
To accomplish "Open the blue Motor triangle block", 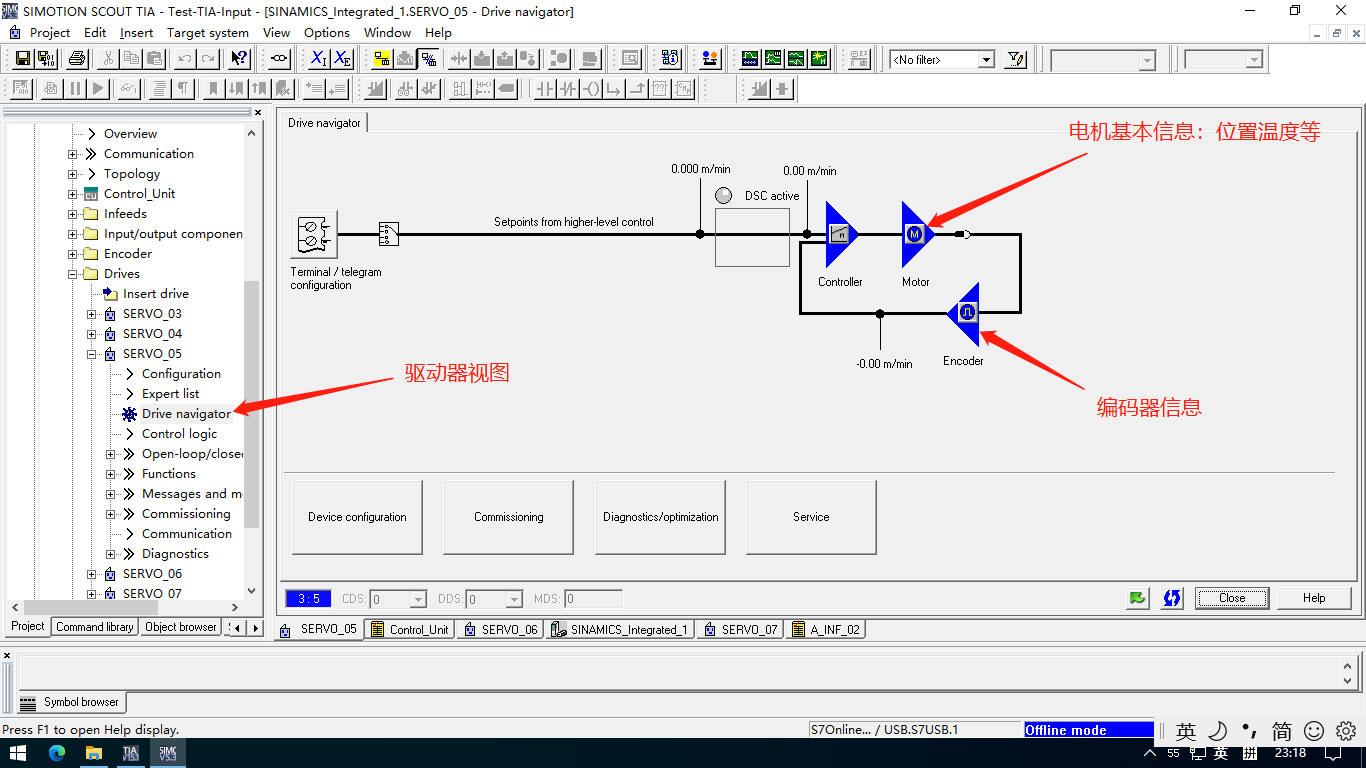I will click(x=916, y=235).
